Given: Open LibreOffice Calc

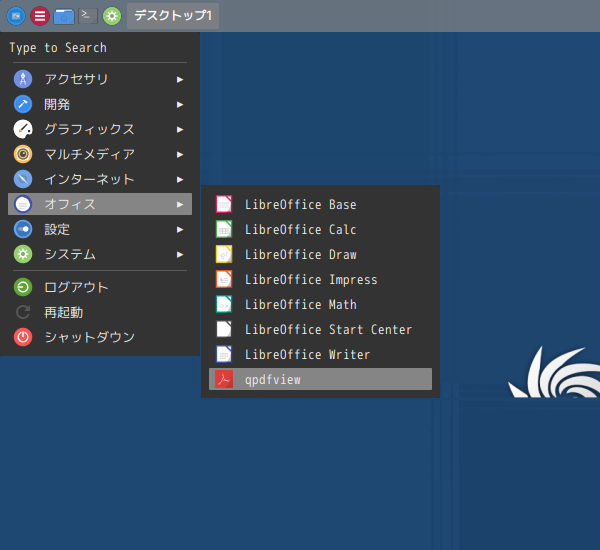Looking at the screenshot, I should pyautogui.click(x=300, y=229).
